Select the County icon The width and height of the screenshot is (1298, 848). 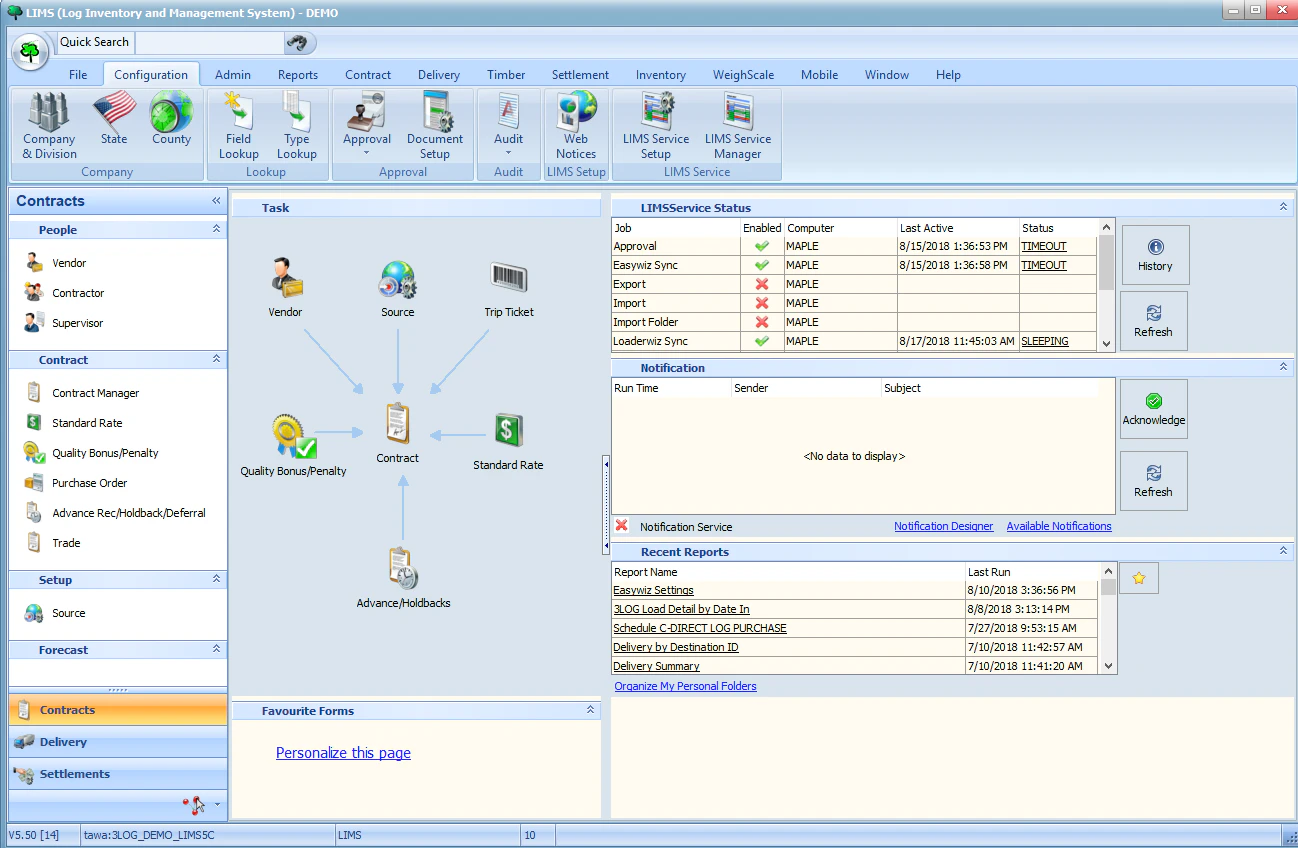[171, 120]
